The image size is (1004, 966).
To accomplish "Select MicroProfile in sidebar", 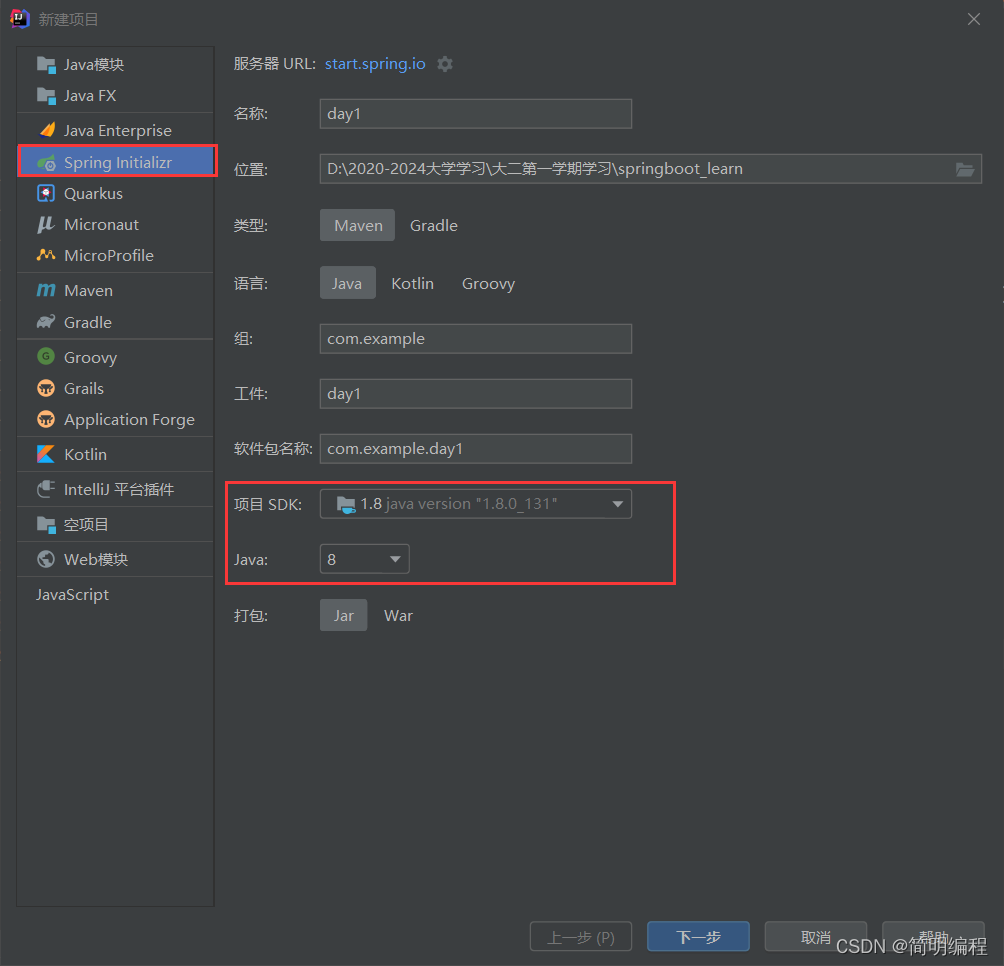I will pyautogui.click(x=115, y=255).
